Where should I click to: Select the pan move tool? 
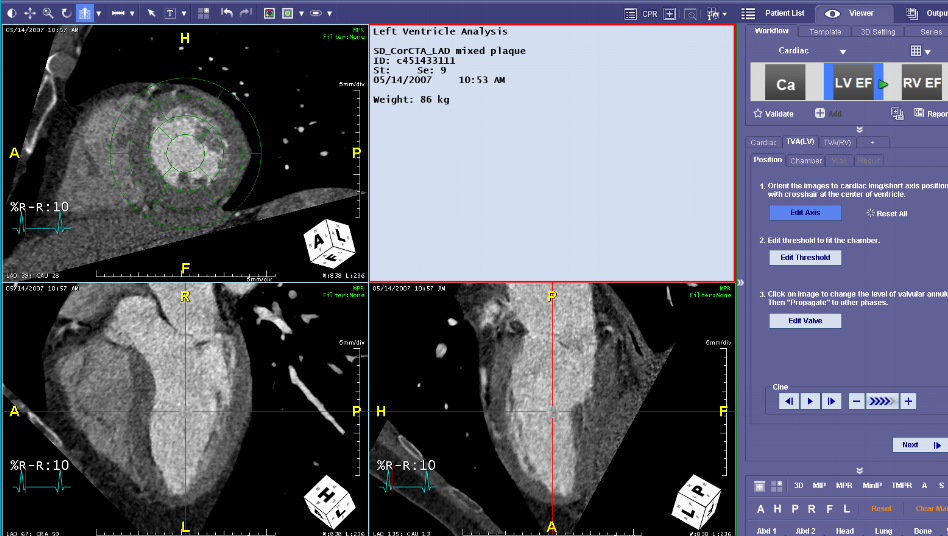click(30, 13)
